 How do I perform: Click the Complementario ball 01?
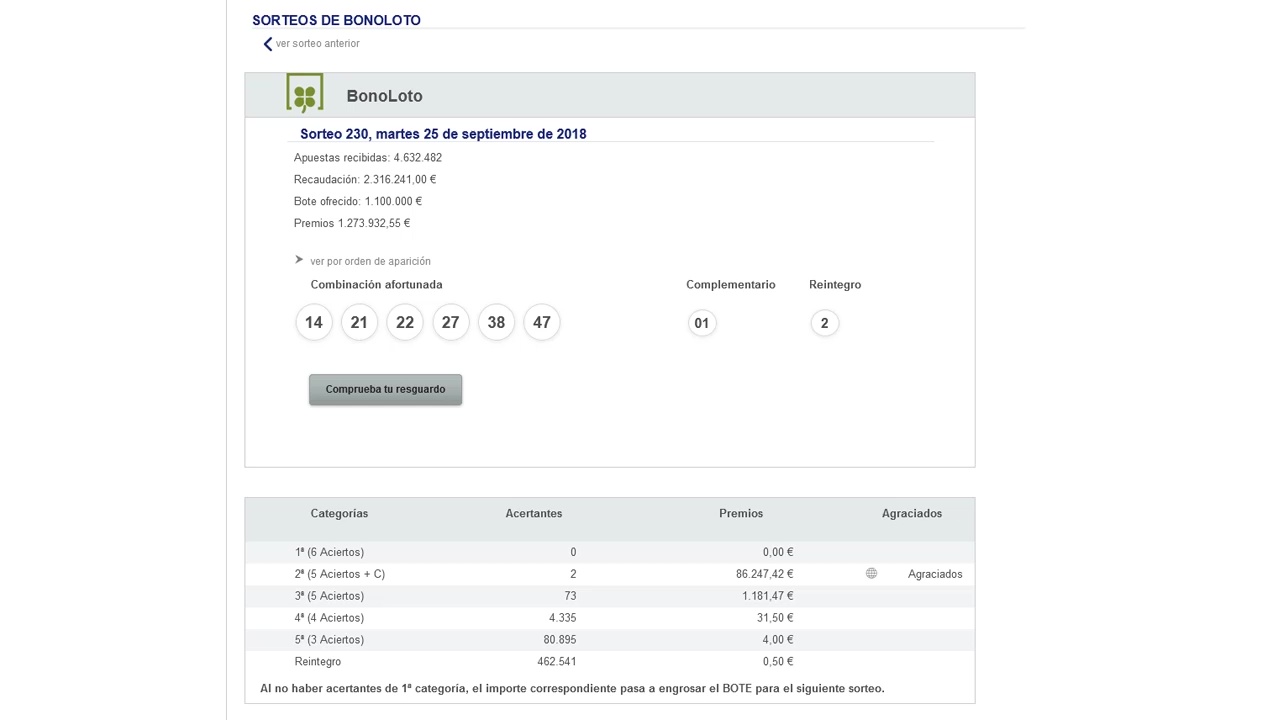[702, 323]
